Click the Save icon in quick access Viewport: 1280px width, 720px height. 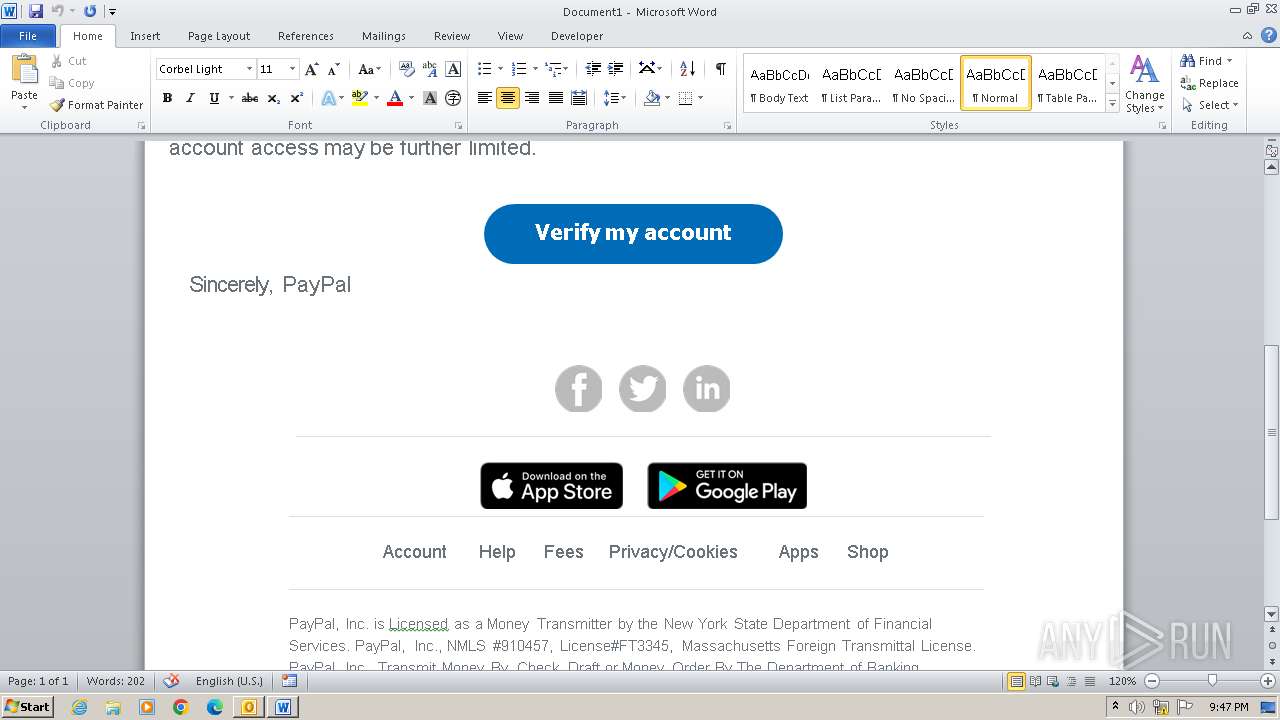[x=36, y=11]
